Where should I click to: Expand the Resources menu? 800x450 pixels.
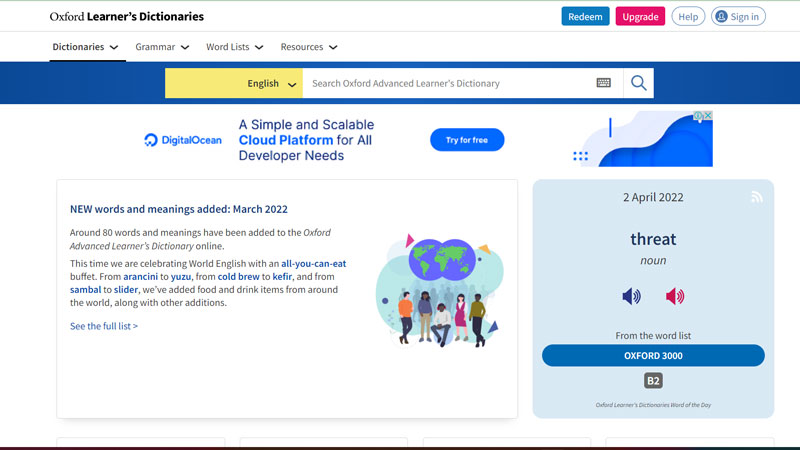pyautogui.click(x=309, y=47)
